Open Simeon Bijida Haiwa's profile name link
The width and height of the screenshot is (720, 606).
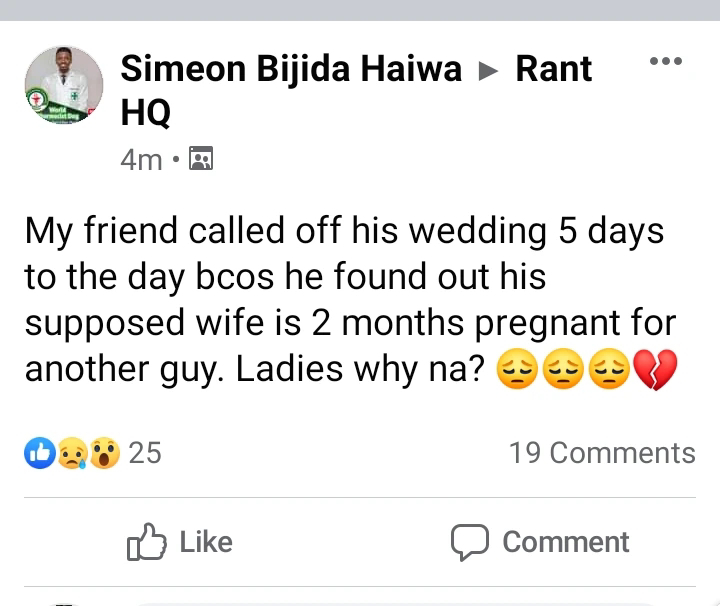coord(291,69)
